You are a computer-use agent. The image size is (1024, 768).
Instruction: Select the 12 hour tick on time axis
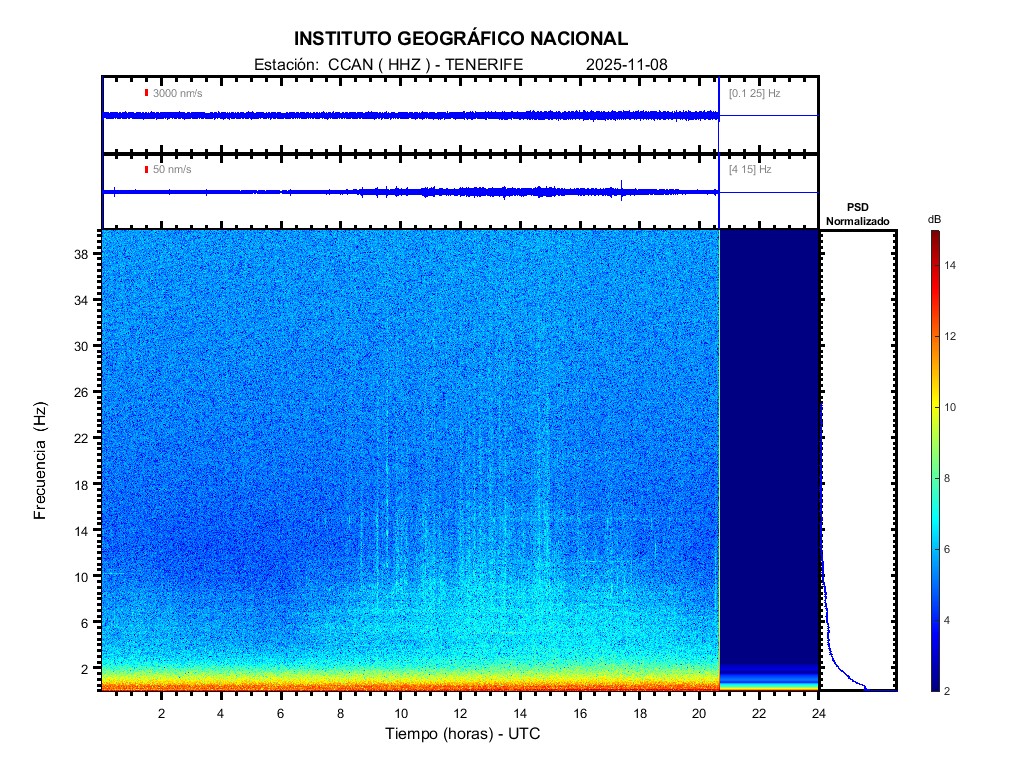(x=460, y=713)
